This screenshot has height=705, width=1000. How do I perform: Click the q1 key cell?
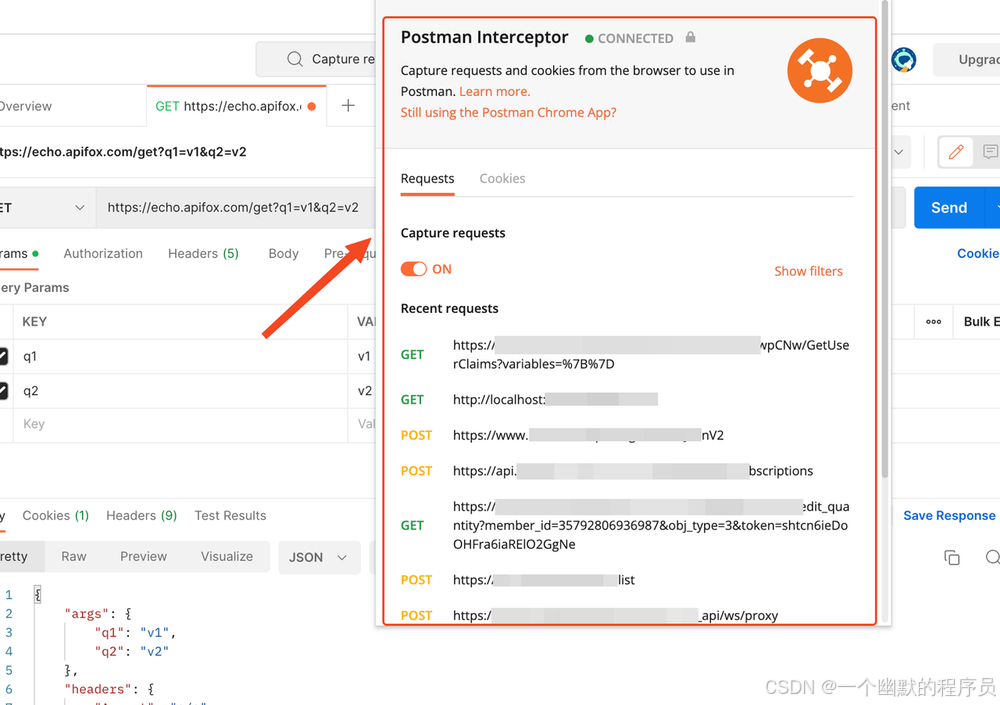[x=180, y=356]
